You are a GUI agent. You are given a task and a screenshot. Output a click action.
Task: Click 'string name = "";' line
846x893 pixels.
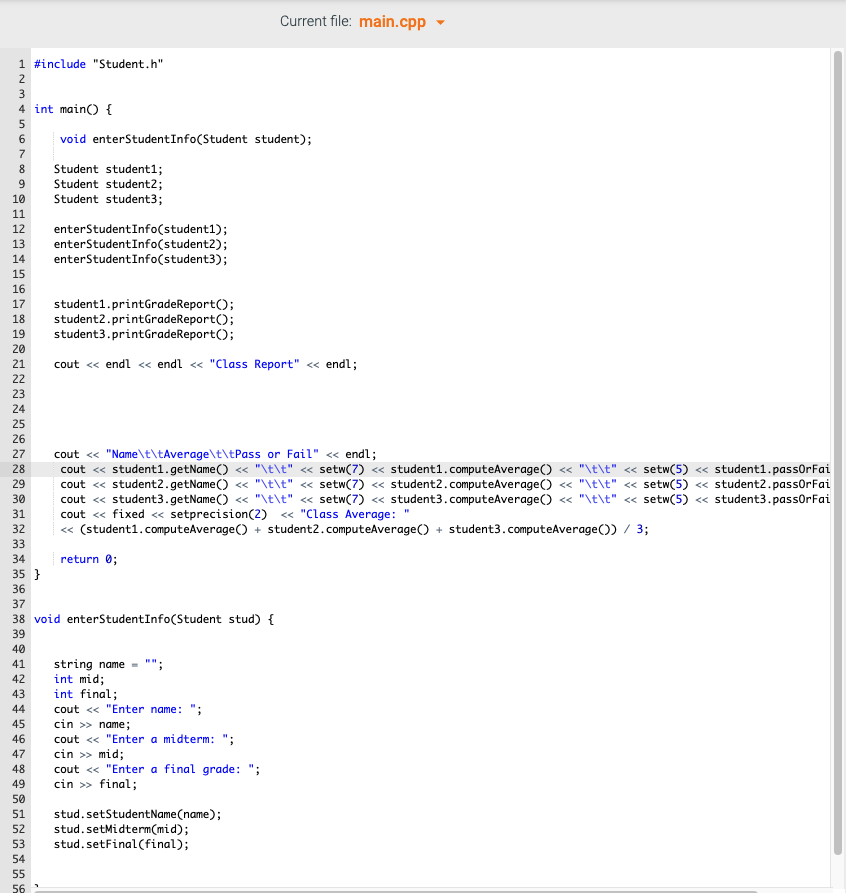click(108, 664)
